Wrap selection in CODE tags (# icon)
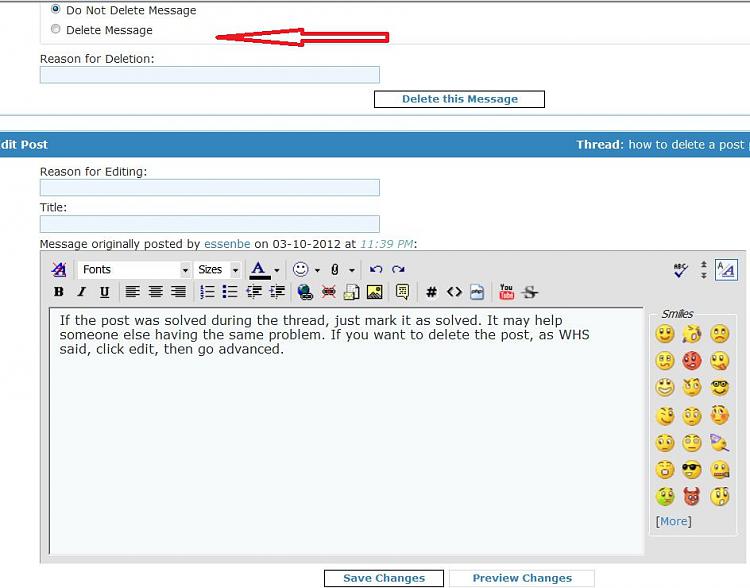750x588 pixels. coord(431,292)
